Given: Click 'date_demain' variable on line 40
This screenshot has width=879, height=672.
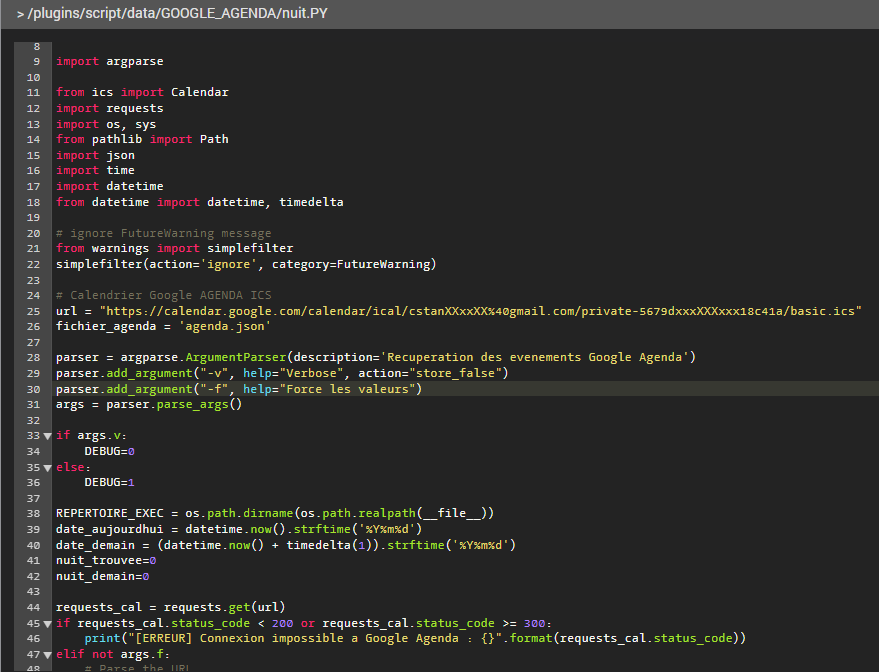Looking at the screenshot, I should click(95, 545).
